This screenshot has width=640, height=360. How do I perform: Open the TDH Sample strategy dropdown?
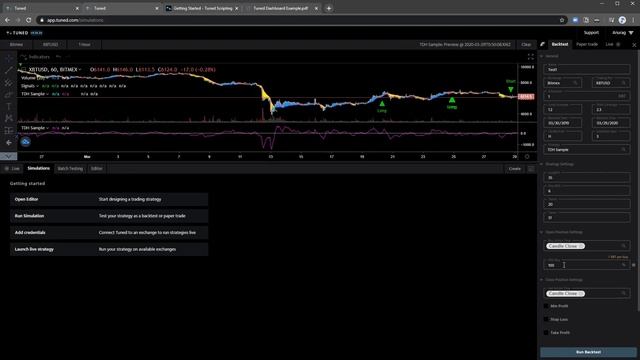click(587, 149)
